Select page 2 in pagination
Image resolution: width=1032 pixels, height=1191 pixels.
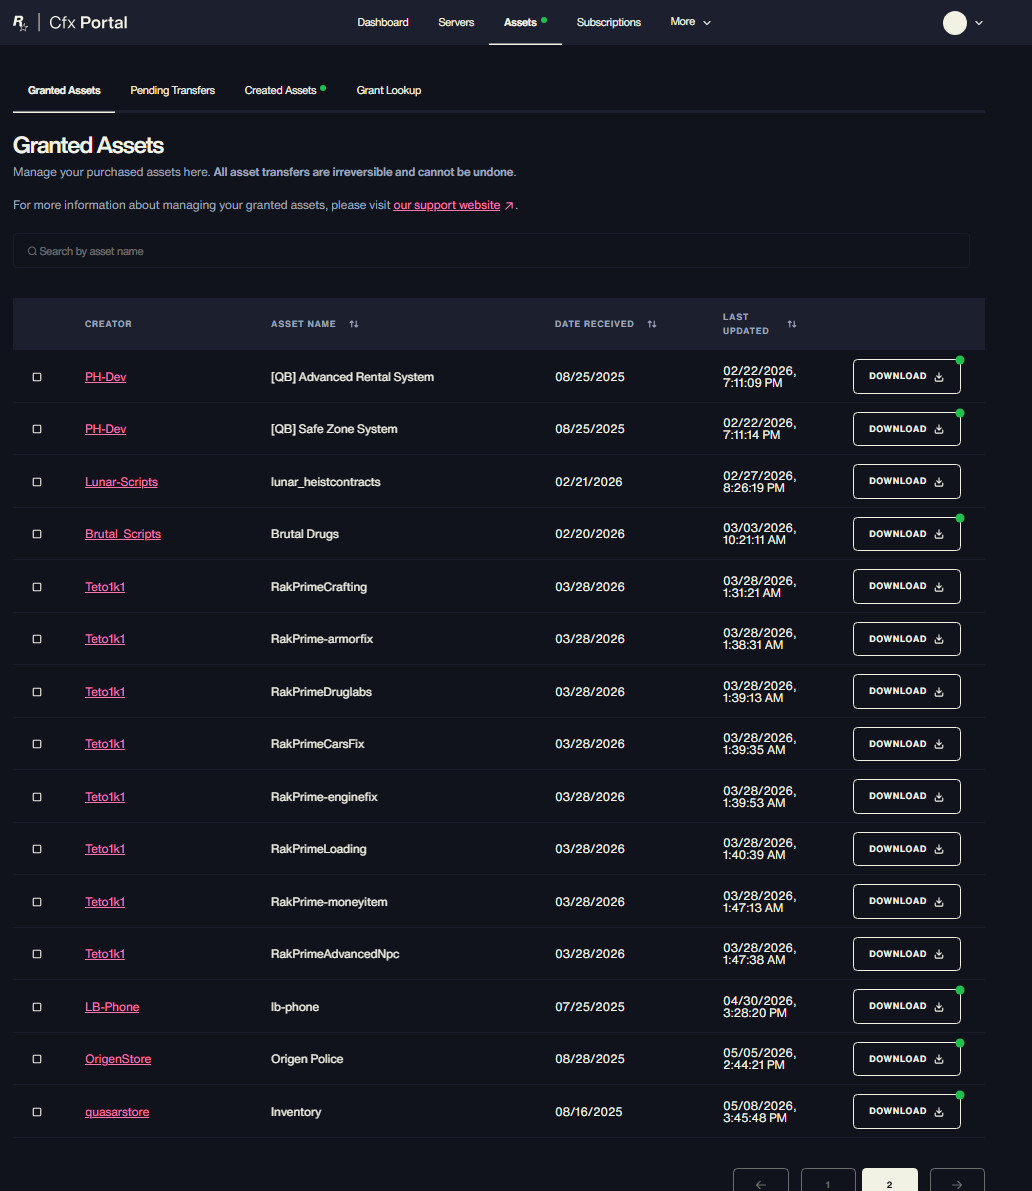tap(890, 1181)
